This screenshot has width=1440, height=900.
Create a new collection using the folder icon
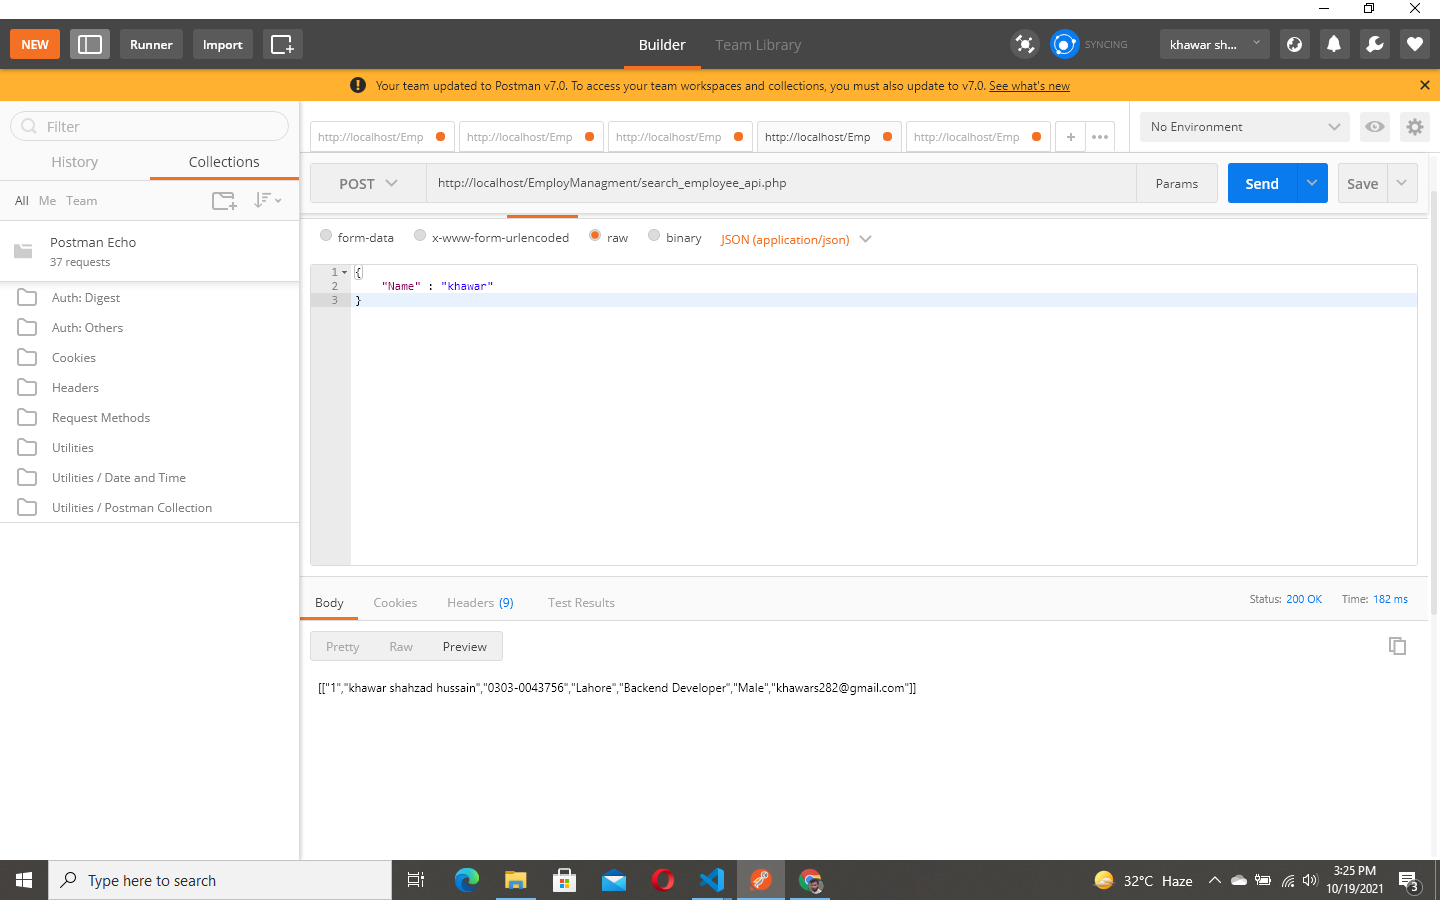pos(223,200)
